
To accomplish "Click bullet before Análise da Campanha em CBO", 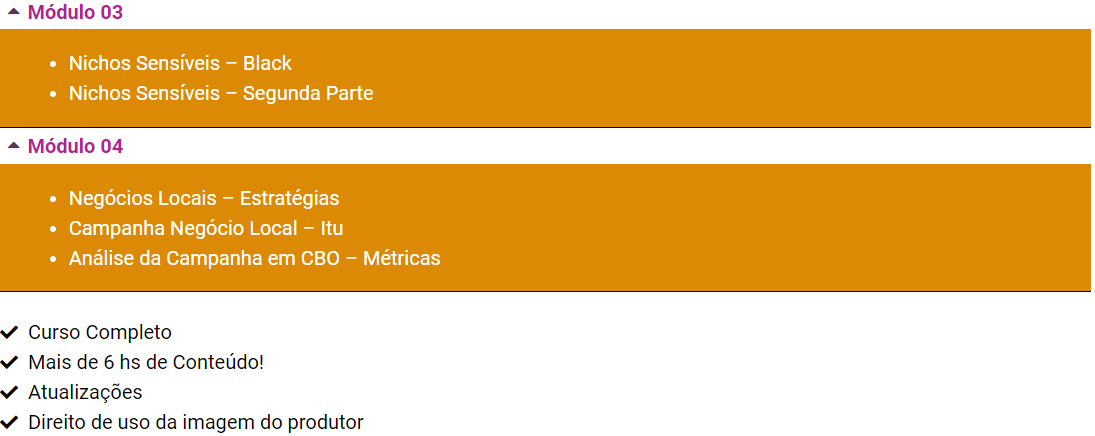I will click(53, 259).
